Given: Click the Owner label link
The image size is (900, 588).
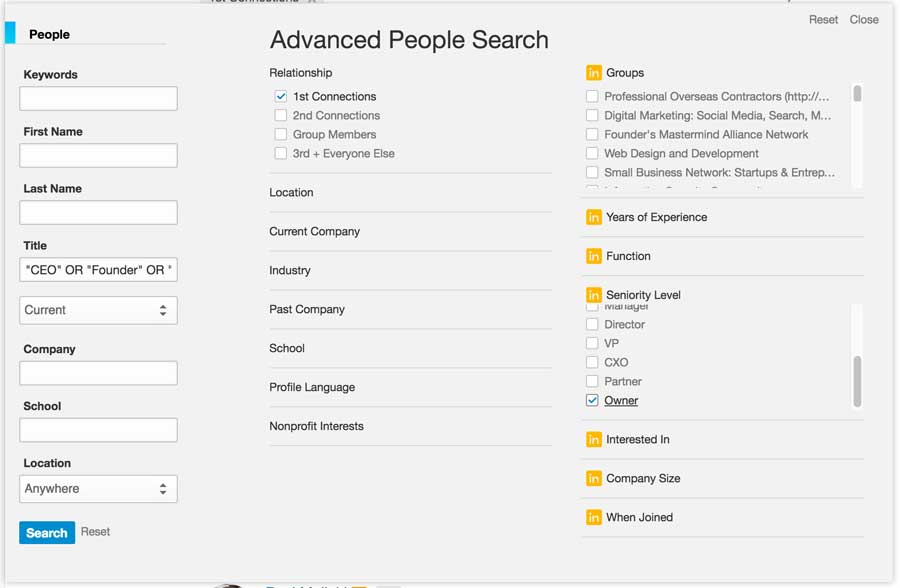Looking at the screenshot, I should pos(621,401).
